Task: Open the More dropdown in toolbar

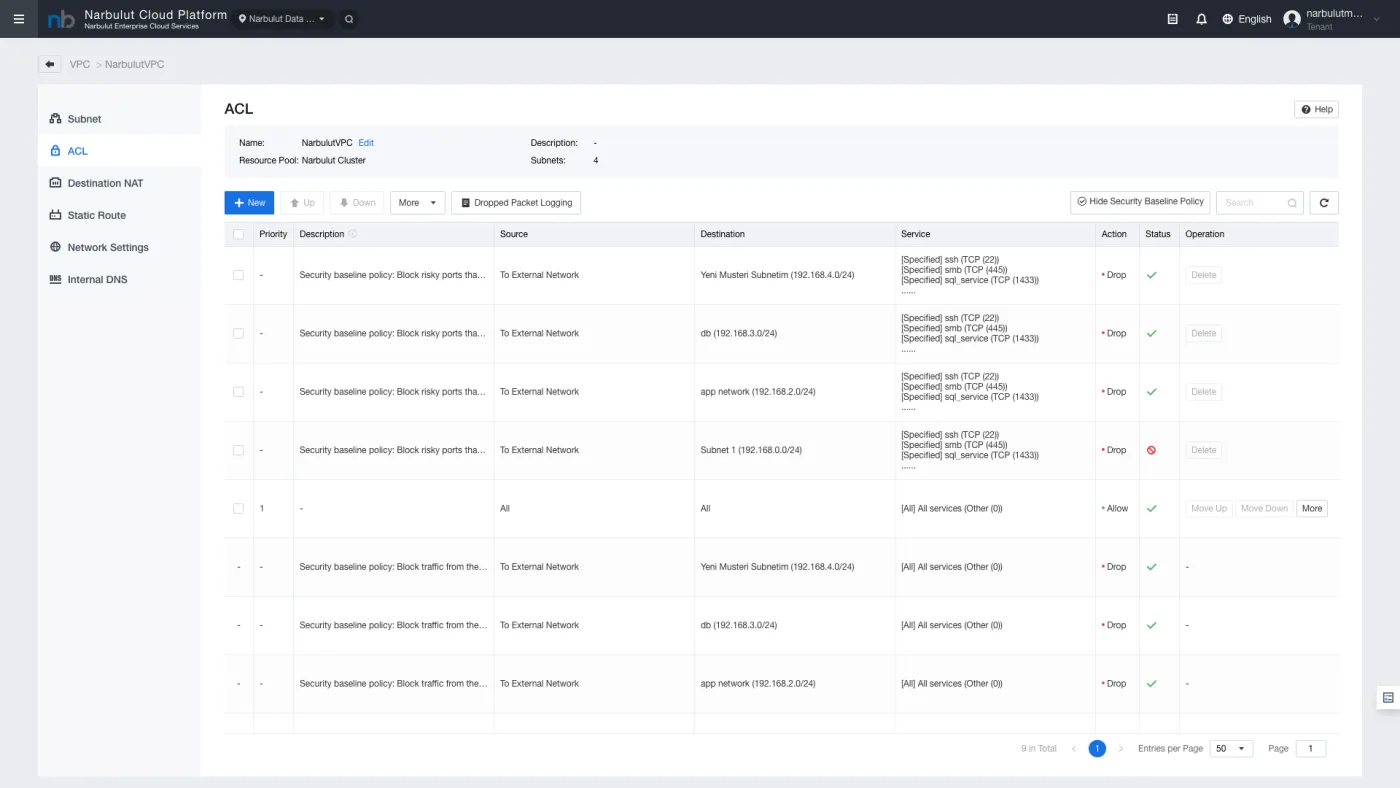Action: point(417,203)
